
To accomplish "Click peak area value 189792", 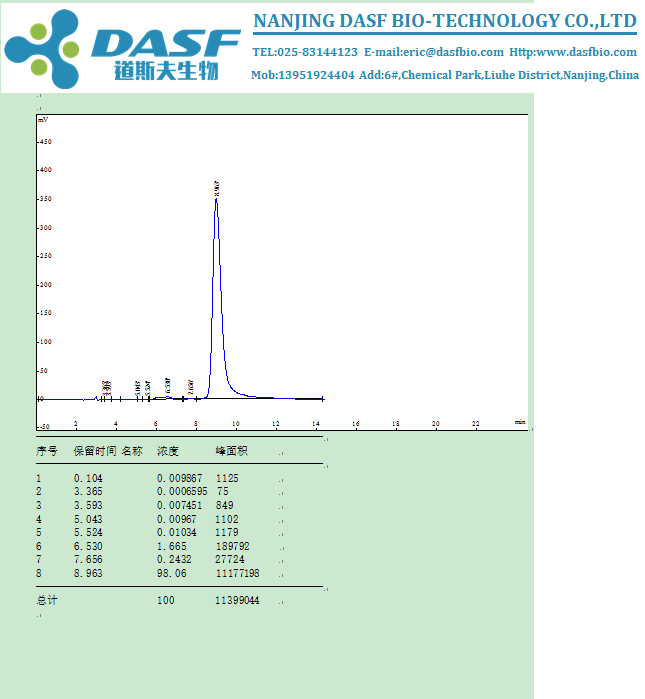I will [233, 546].
